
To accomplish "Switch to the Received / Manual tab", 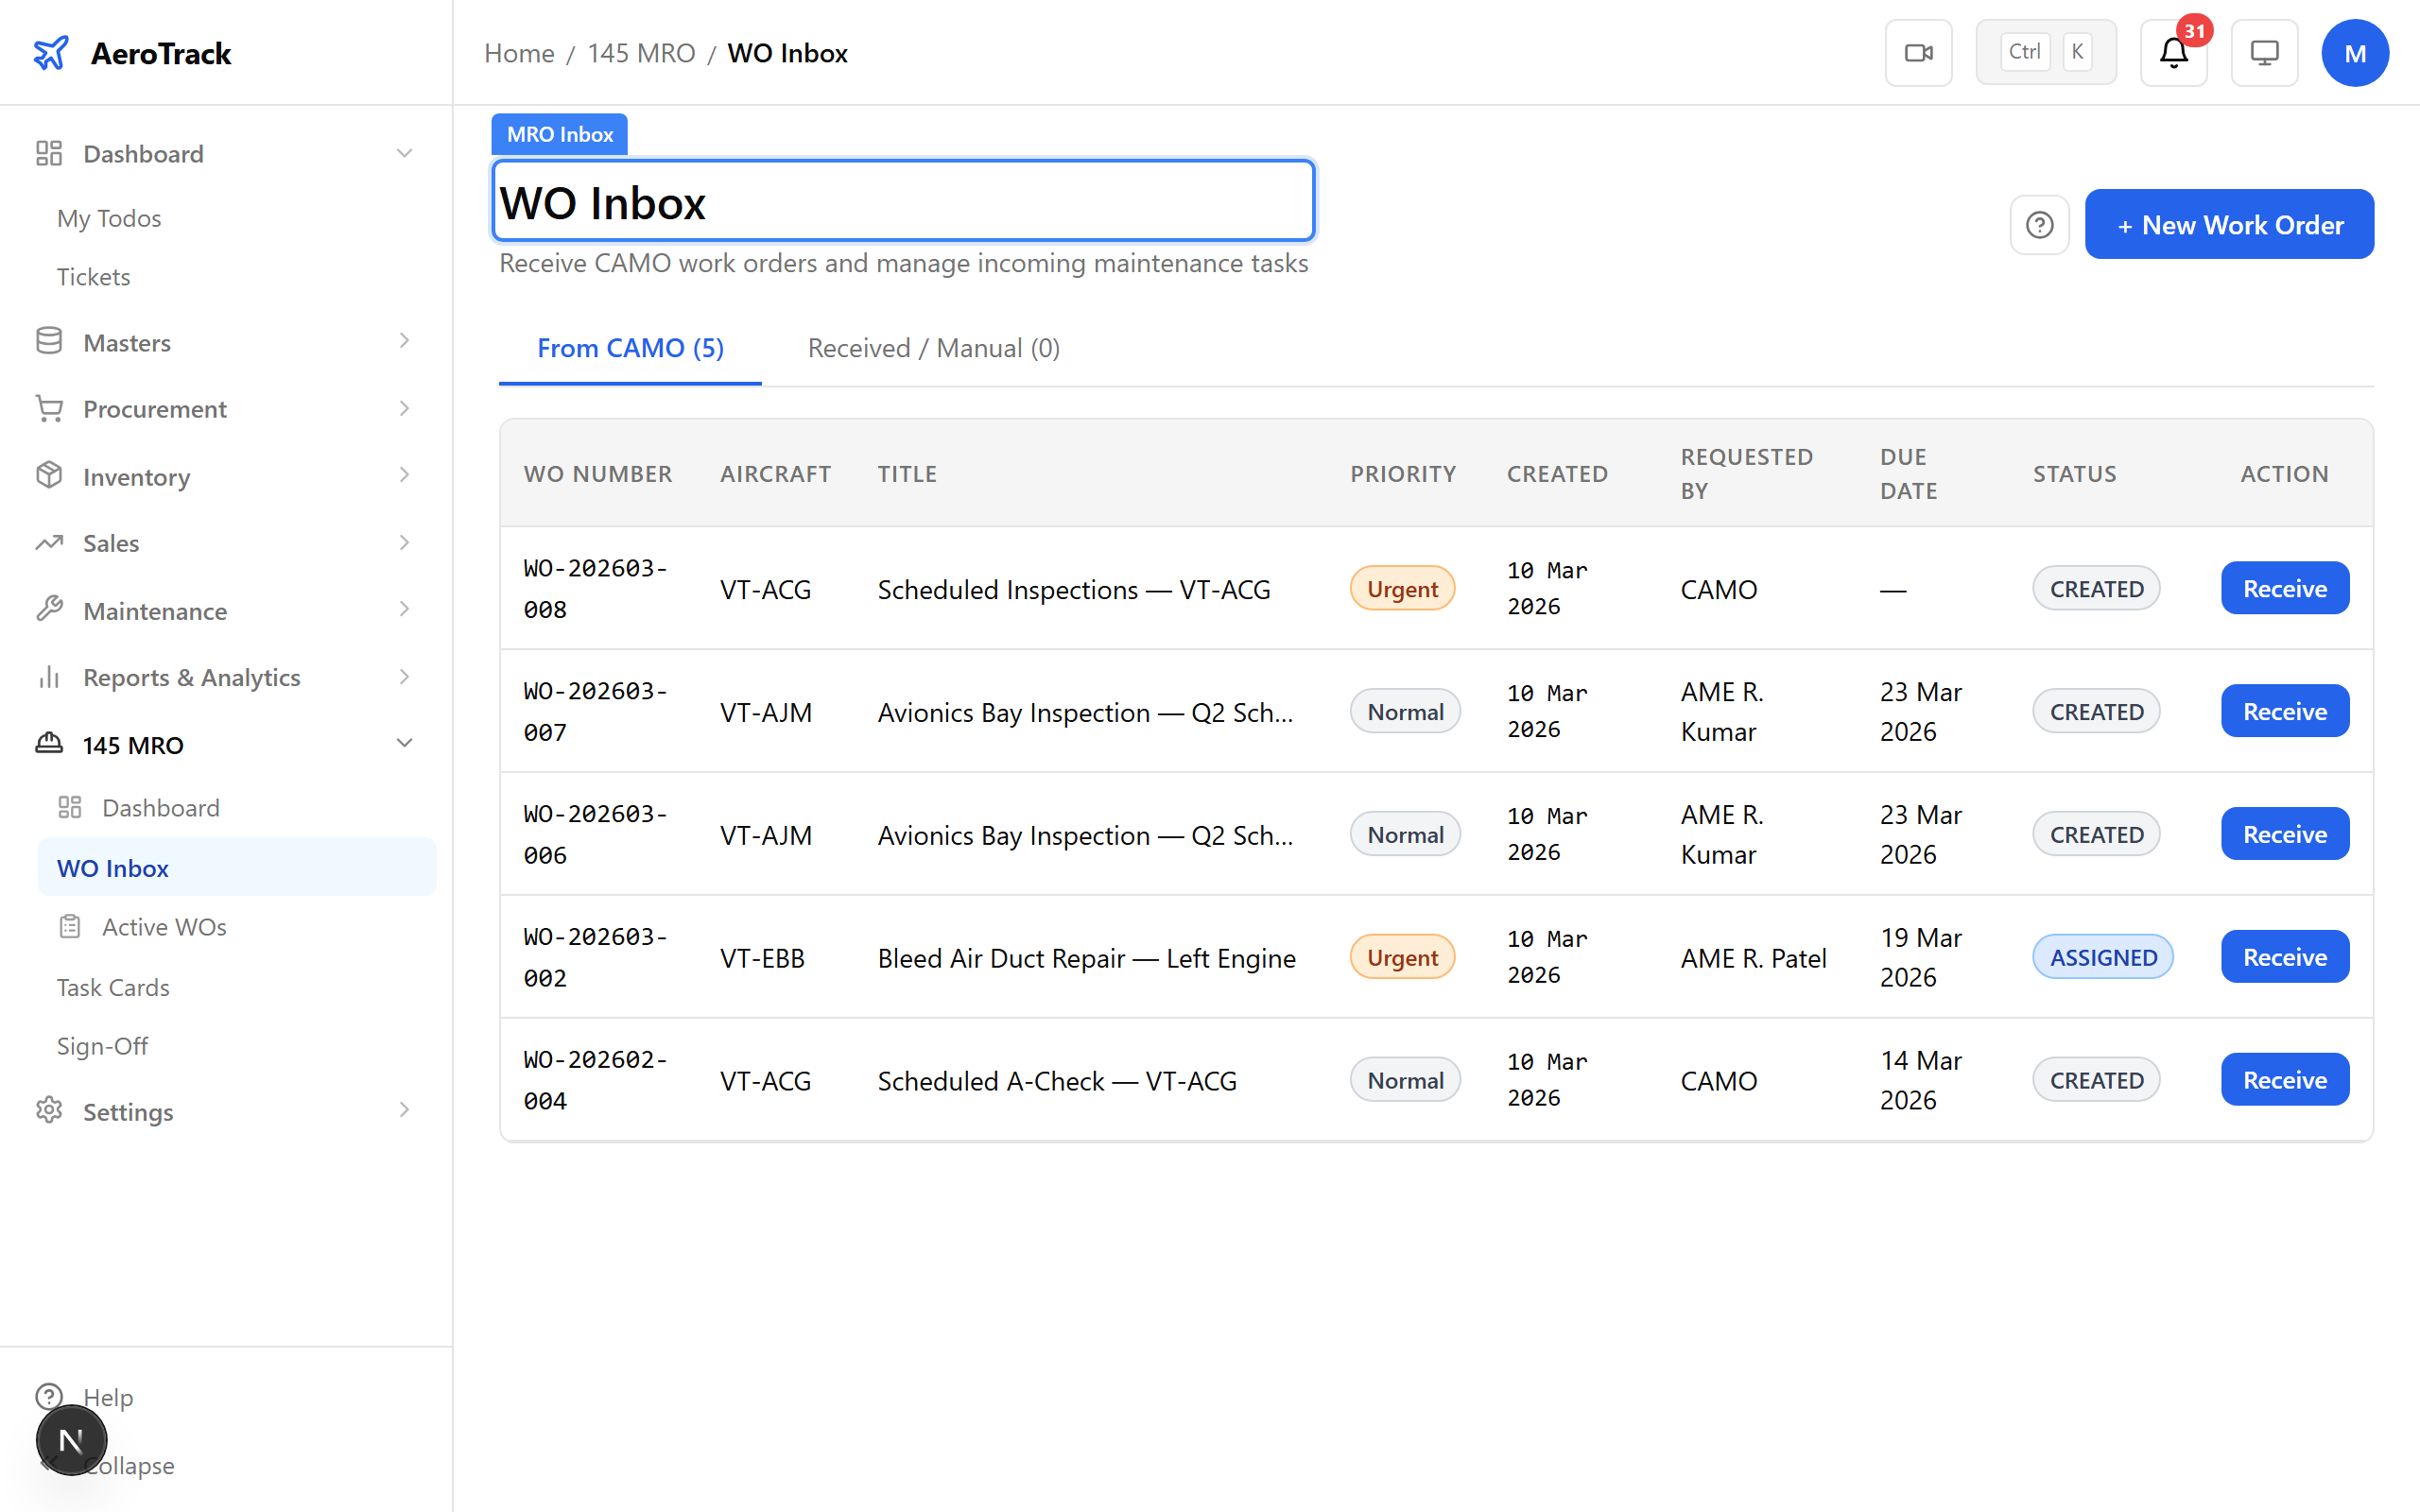I will click(932, 348).
